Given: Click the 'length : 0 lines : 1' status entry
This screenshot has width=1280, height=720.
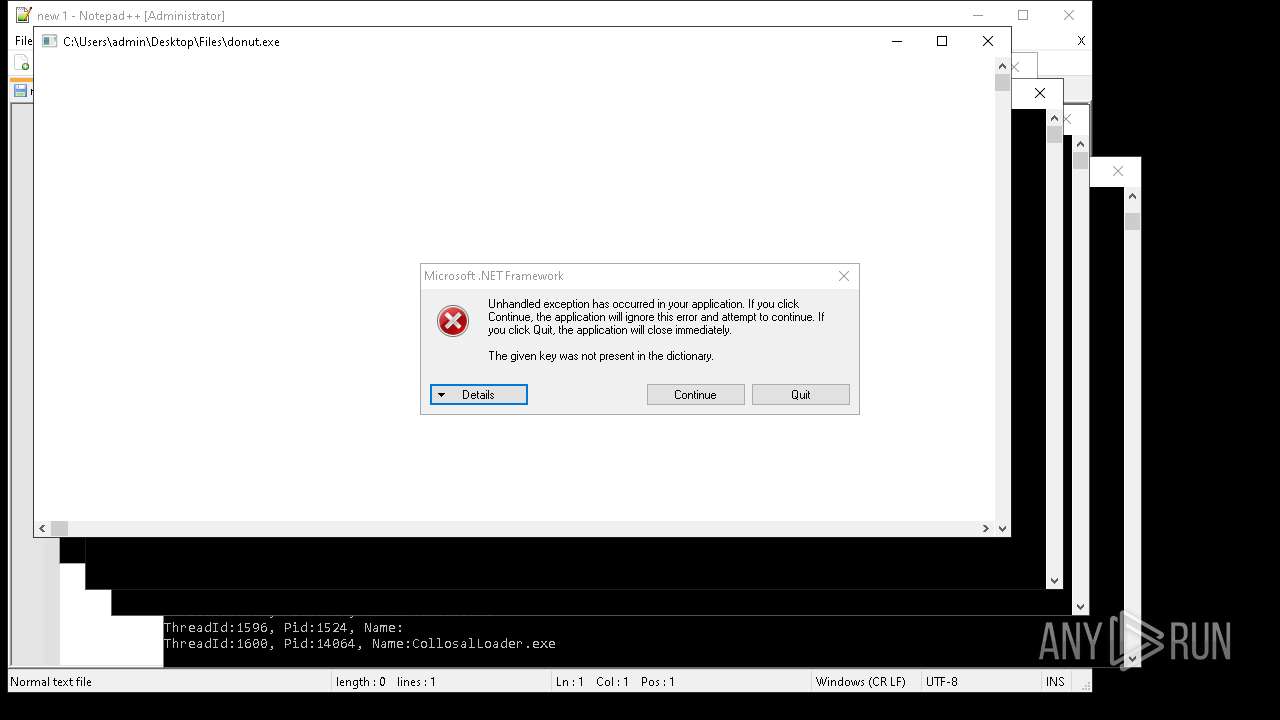Looking at the screenshot, I should tap(386, 682).
